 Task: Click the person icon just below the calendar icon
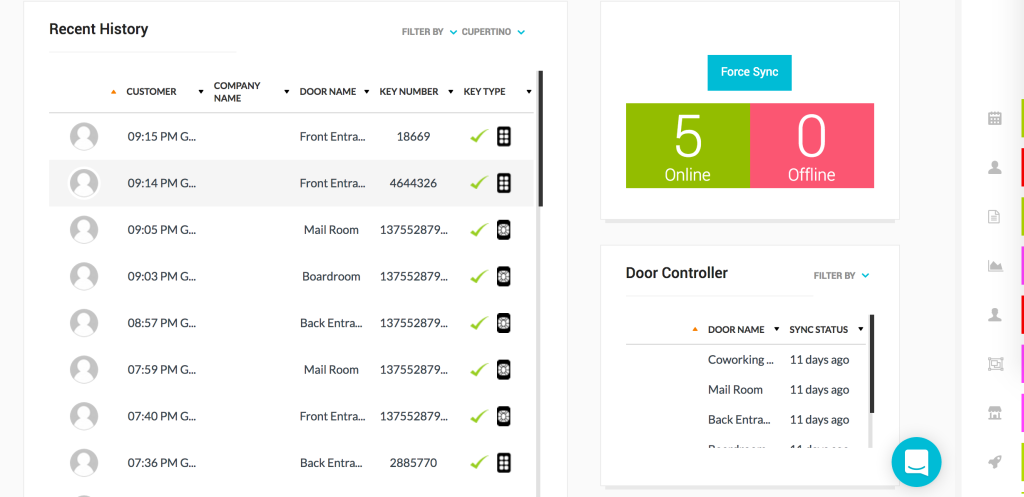pyautogui.click(x=995, y=168)
